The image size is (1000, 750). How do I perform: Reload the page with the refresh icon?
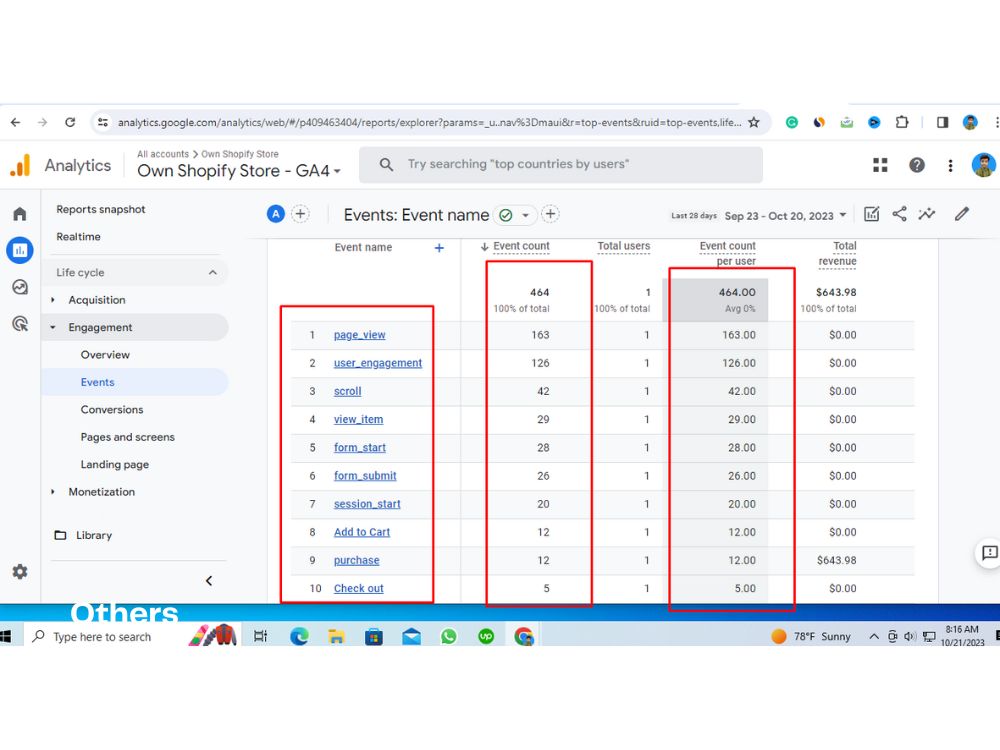[x=70, y=122]
